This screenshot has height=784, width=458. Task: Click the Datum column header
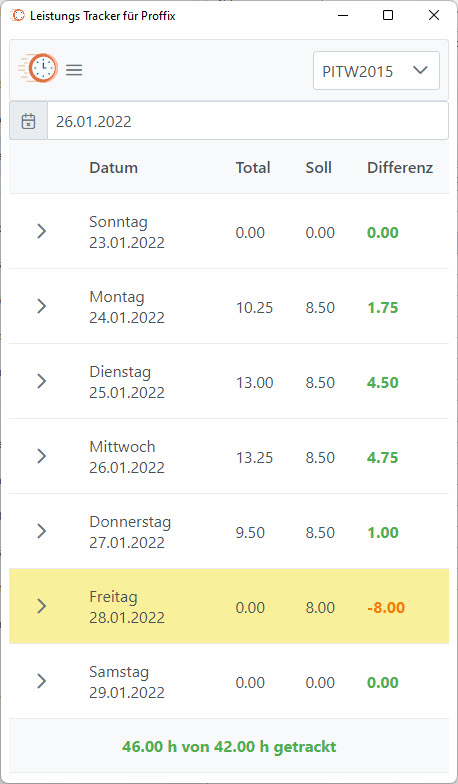(x=114, y=168)
